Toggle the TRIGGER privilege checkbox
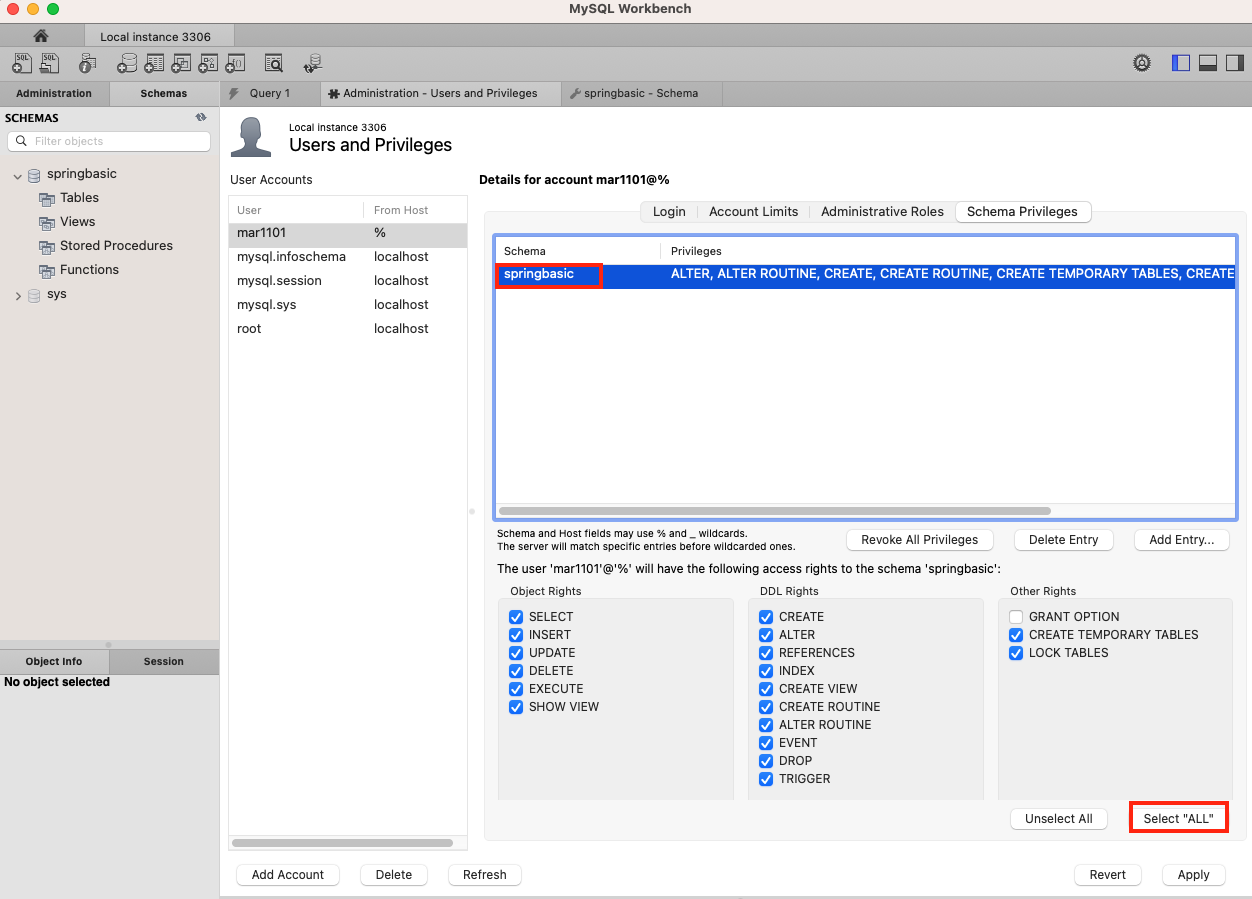The image size is (1252, 899). click(766, 779)
